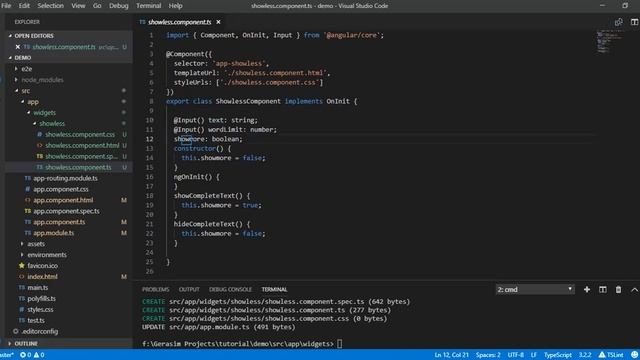
Task: Open app.component.ts file
Action: point(59,222)
